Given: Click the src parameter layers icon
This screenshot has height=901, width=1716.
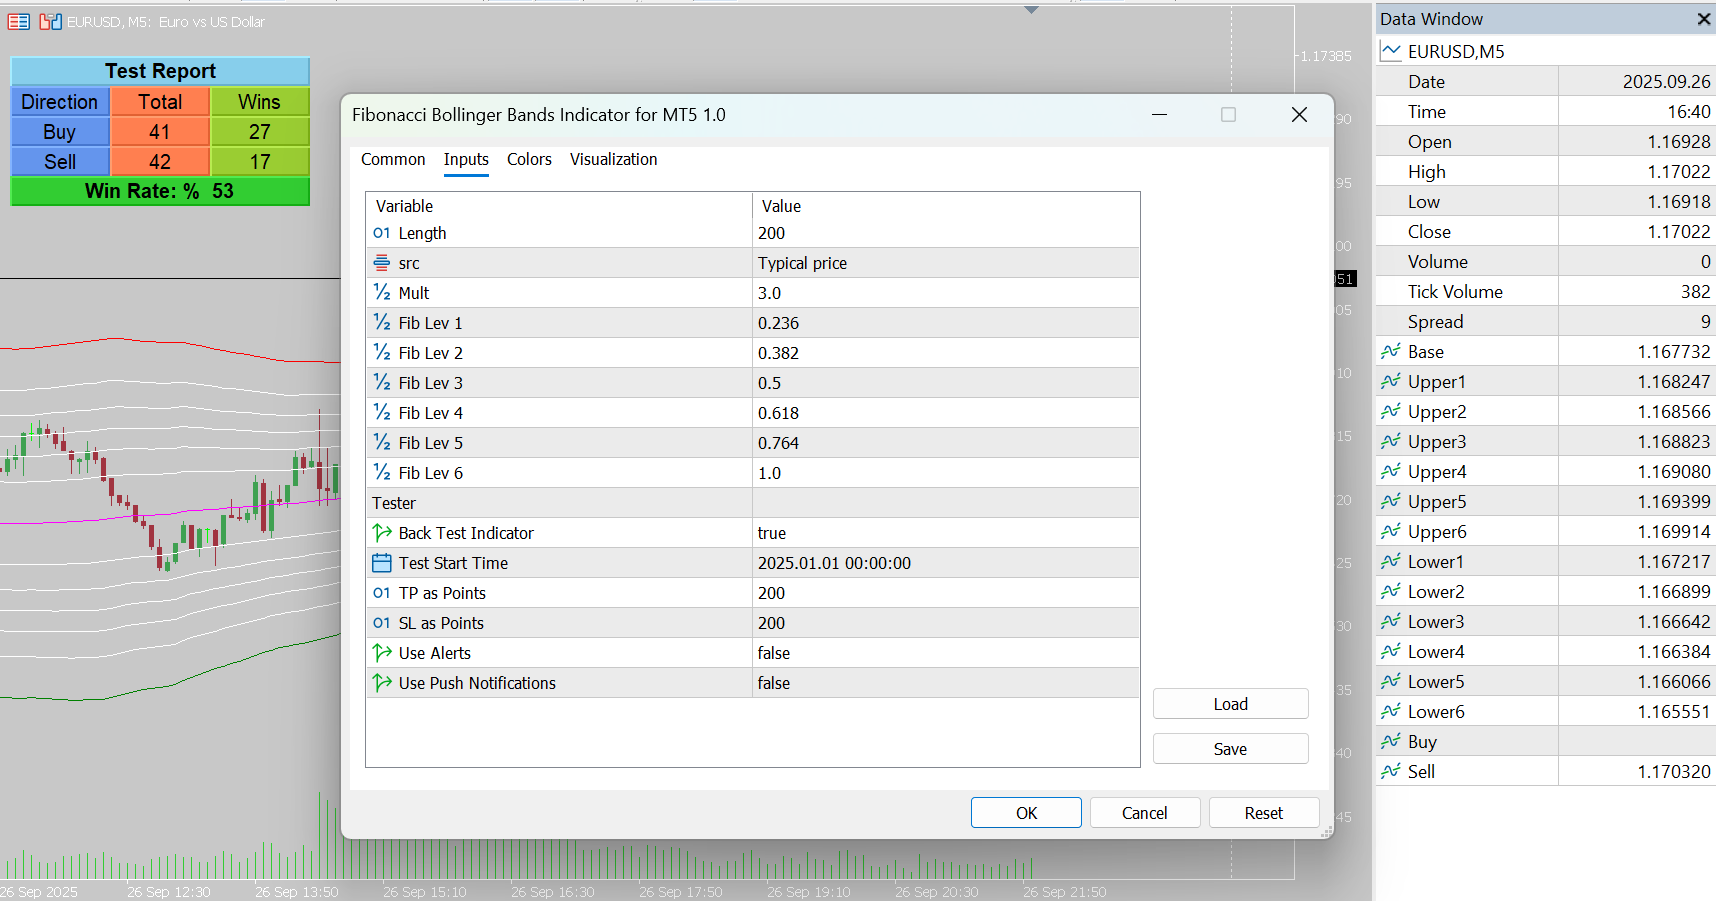Looking at the screenshot, I should point(381,263).
